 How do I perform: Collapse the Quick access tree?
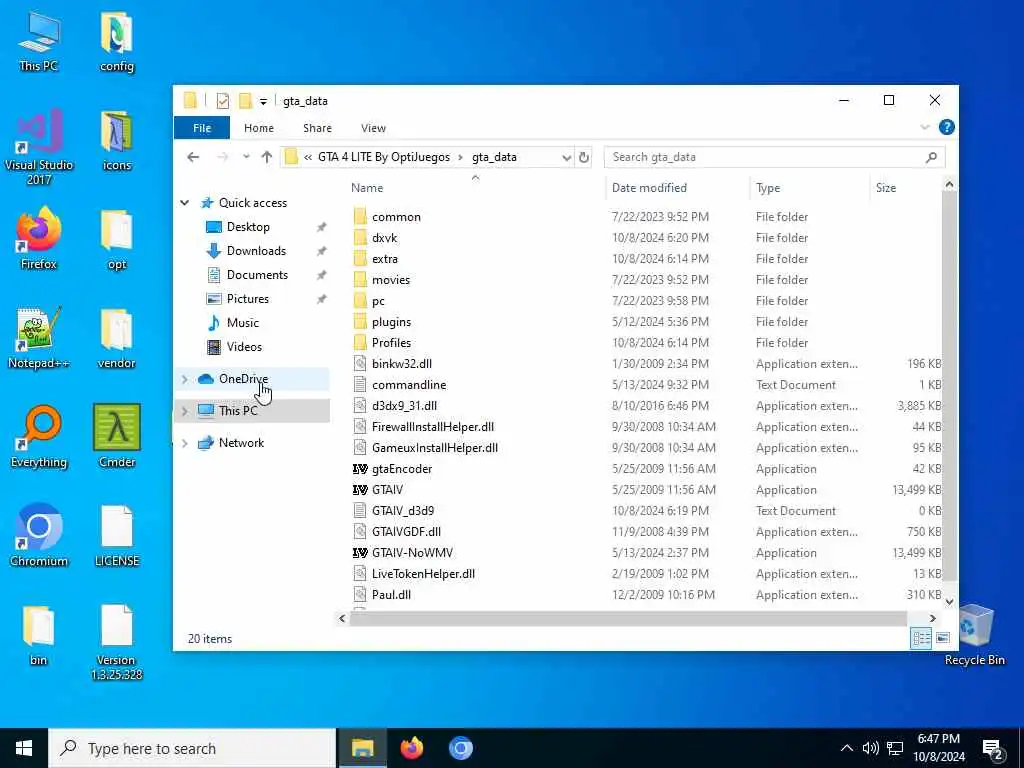click(x=185, y=203)
